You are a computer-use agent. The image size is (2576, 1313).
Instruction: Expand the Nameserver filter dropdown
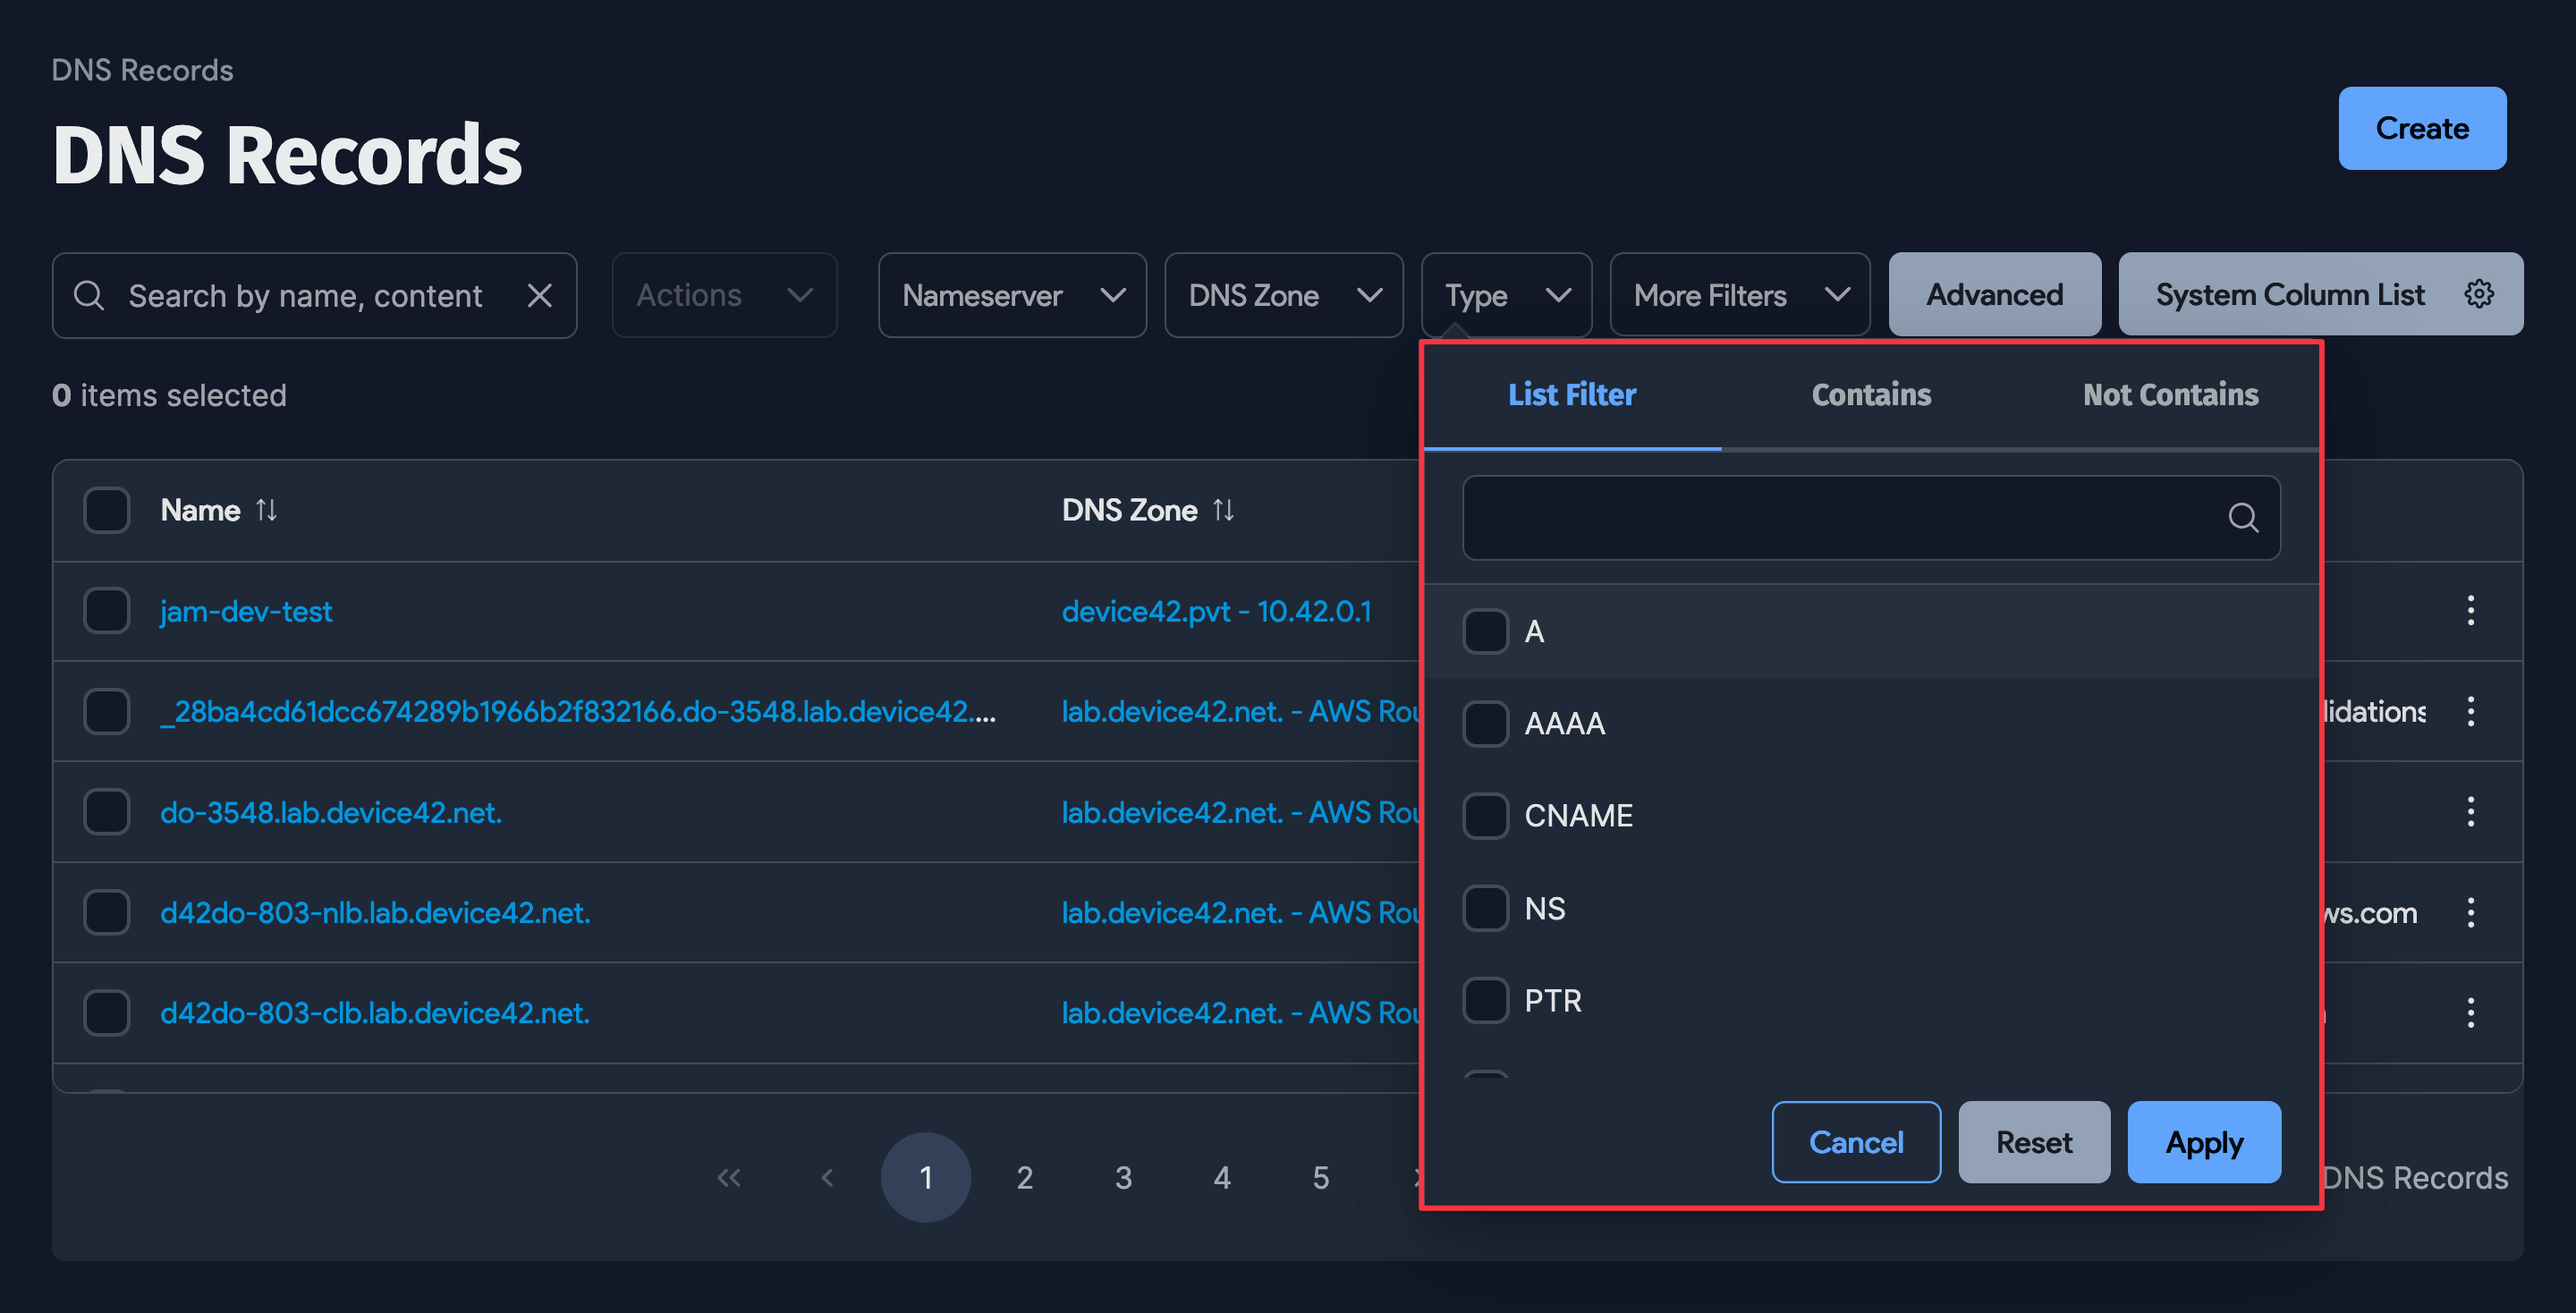tap(1011, 295)
